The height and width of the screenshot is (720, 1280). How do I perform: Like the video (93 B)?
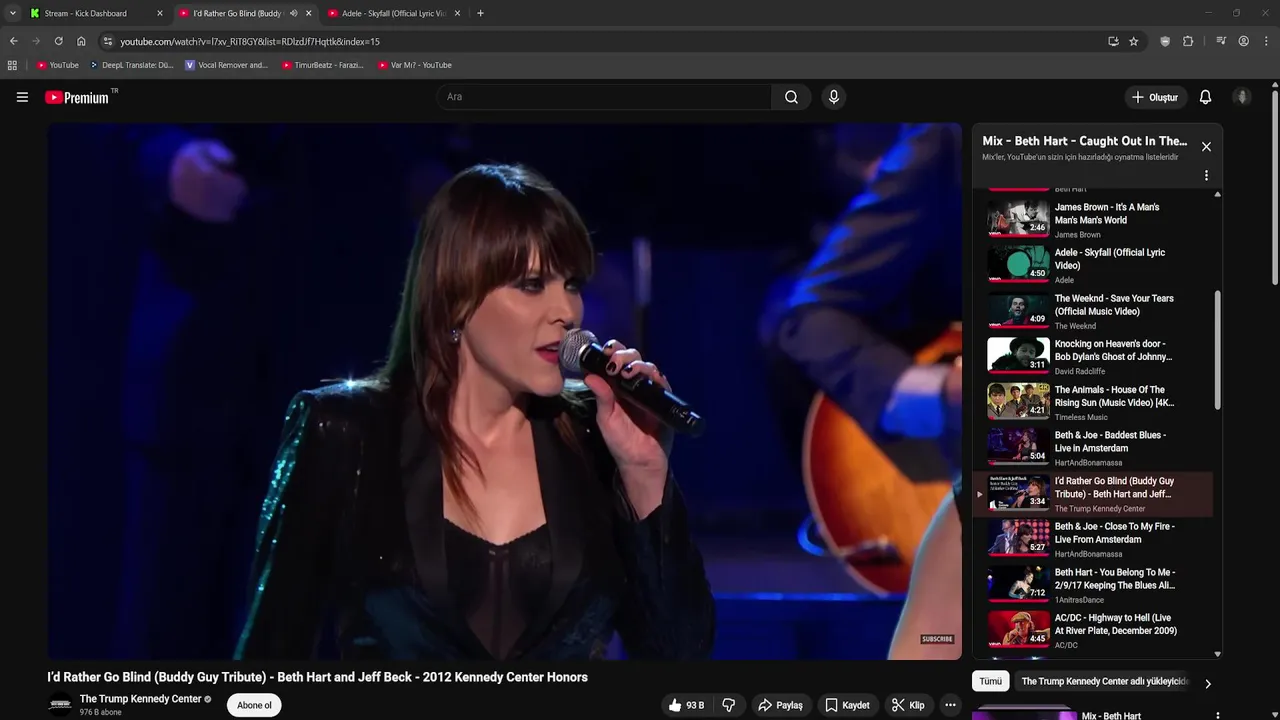[x=686, y=705]
